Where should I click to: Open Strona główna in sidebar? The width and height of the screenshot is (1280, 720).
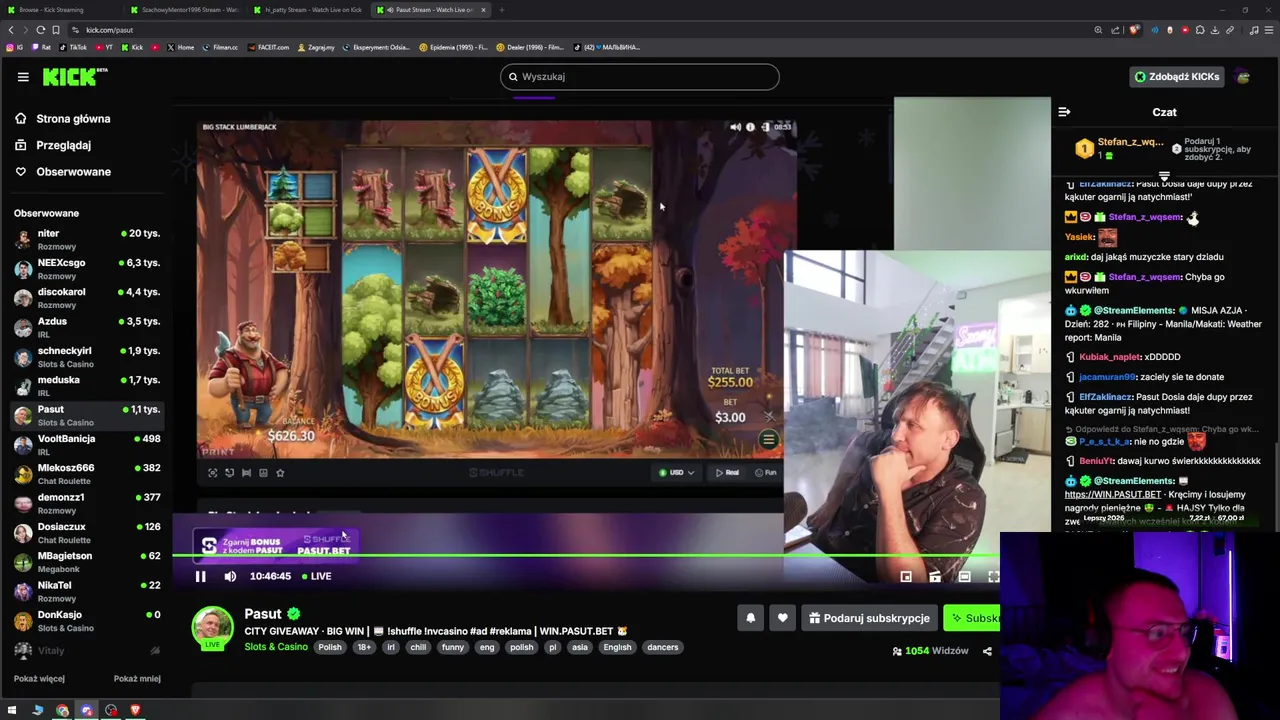[73, 119]
